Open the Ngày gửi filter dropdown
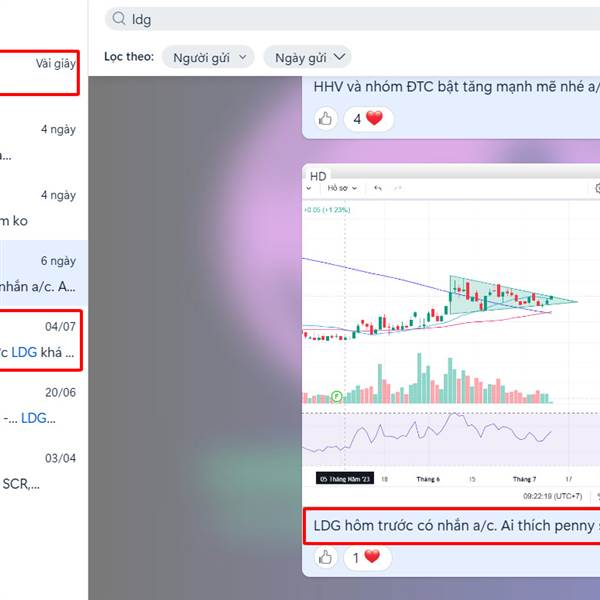The height and width of the screenshot is (600, 600). tap(307, 57)
